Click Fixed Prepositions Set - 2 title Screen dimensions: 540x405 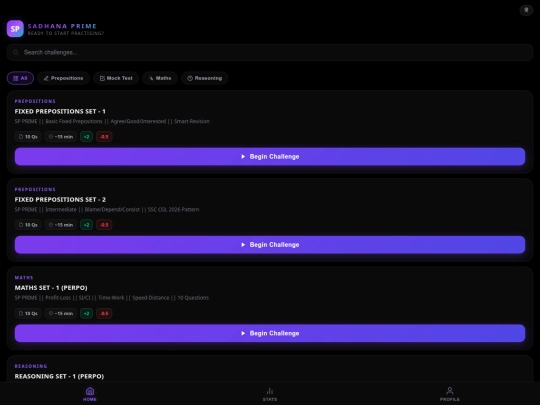(60, 200)
